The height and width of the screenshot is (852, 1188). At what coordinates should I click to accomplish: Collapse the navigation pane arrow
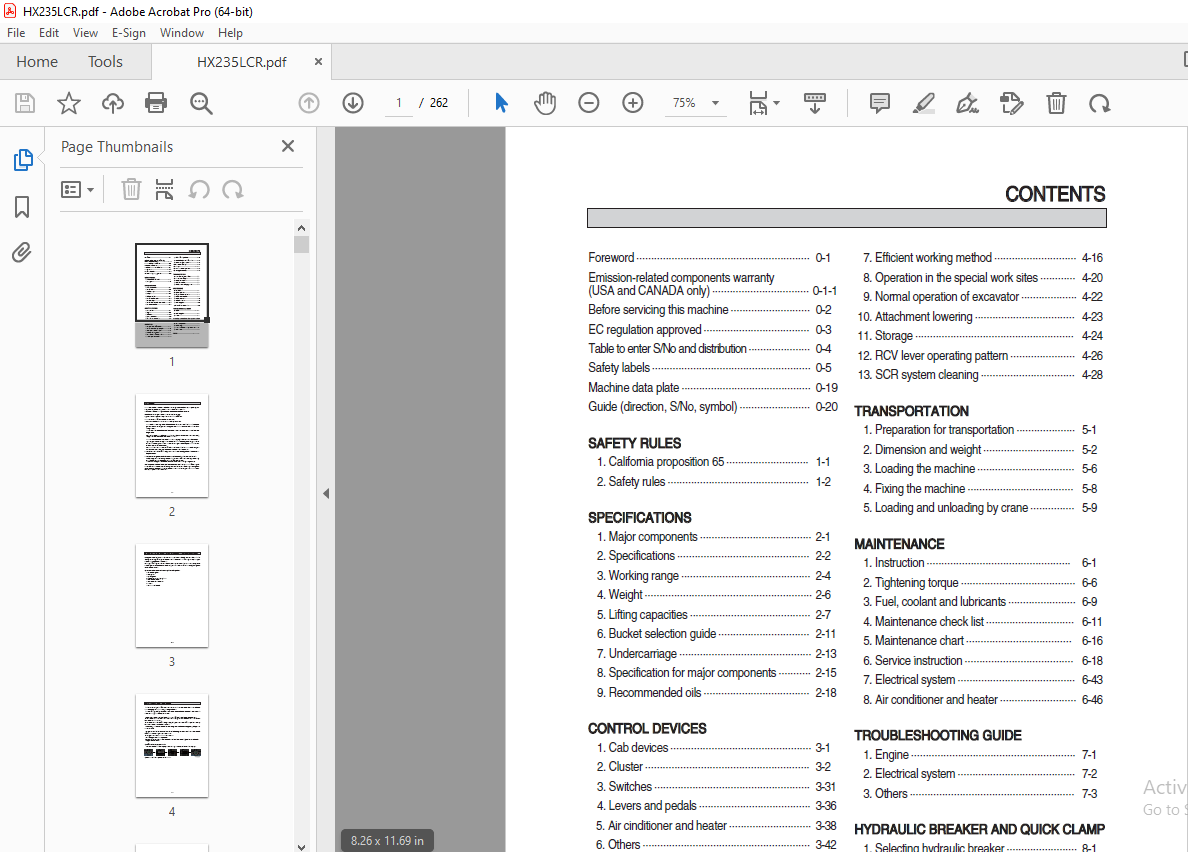326,494
